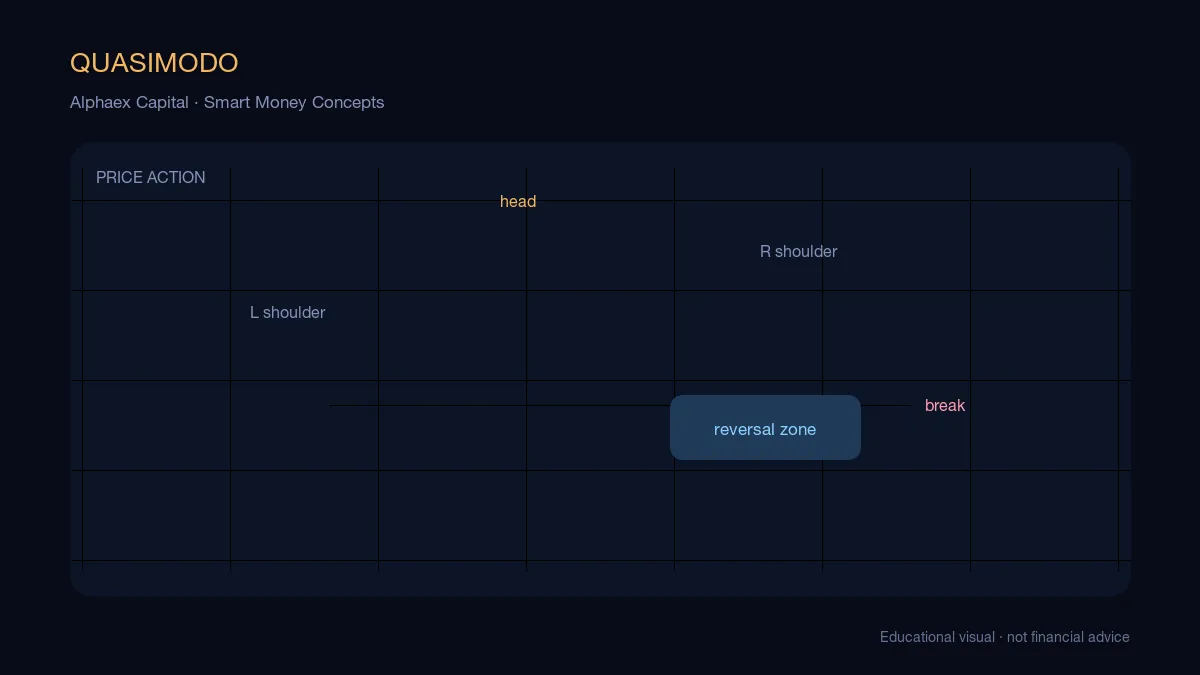Click the Smart Money Concepts subtitle
This screenshot has width=1200, height=675.
click(294, 102)
